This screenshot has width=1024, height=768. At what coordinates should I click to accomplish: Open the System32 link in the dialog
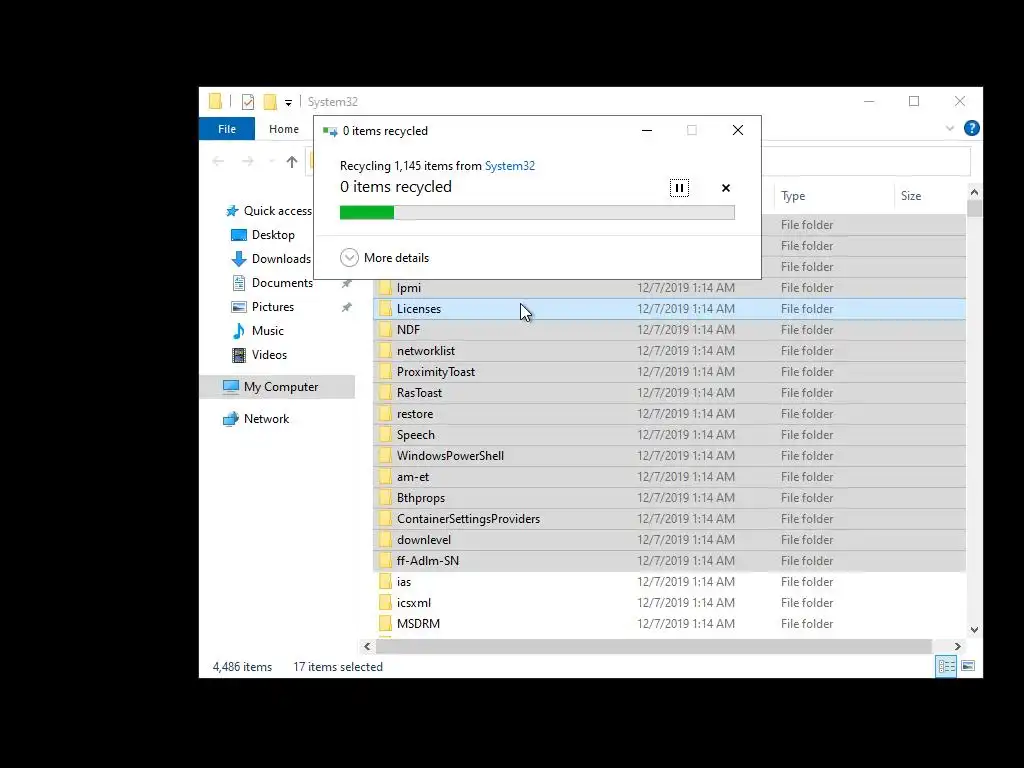point(509,166)
